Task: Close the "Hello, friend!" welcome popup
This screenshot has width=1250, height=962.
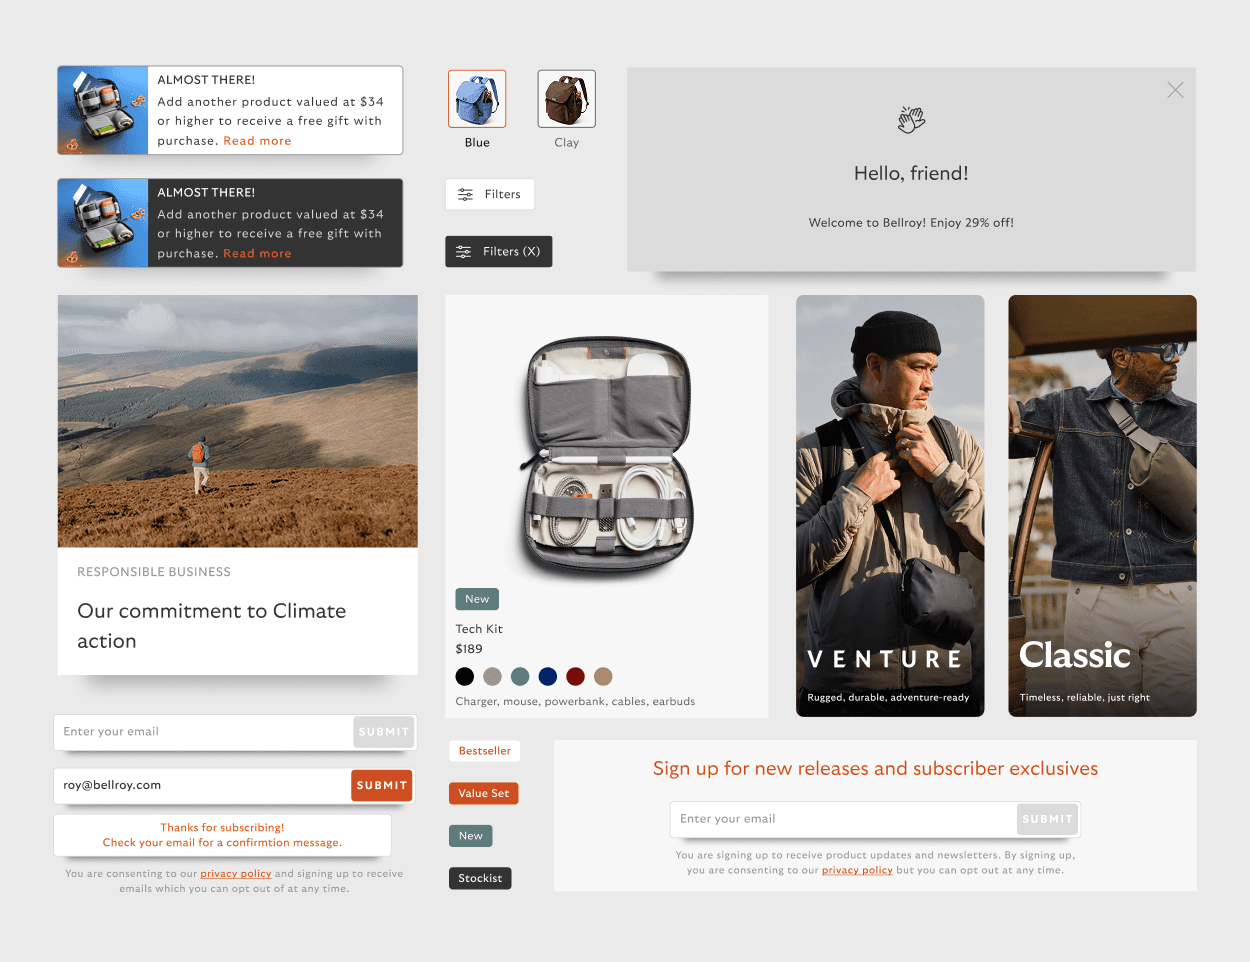Action: coord(1175,90)
